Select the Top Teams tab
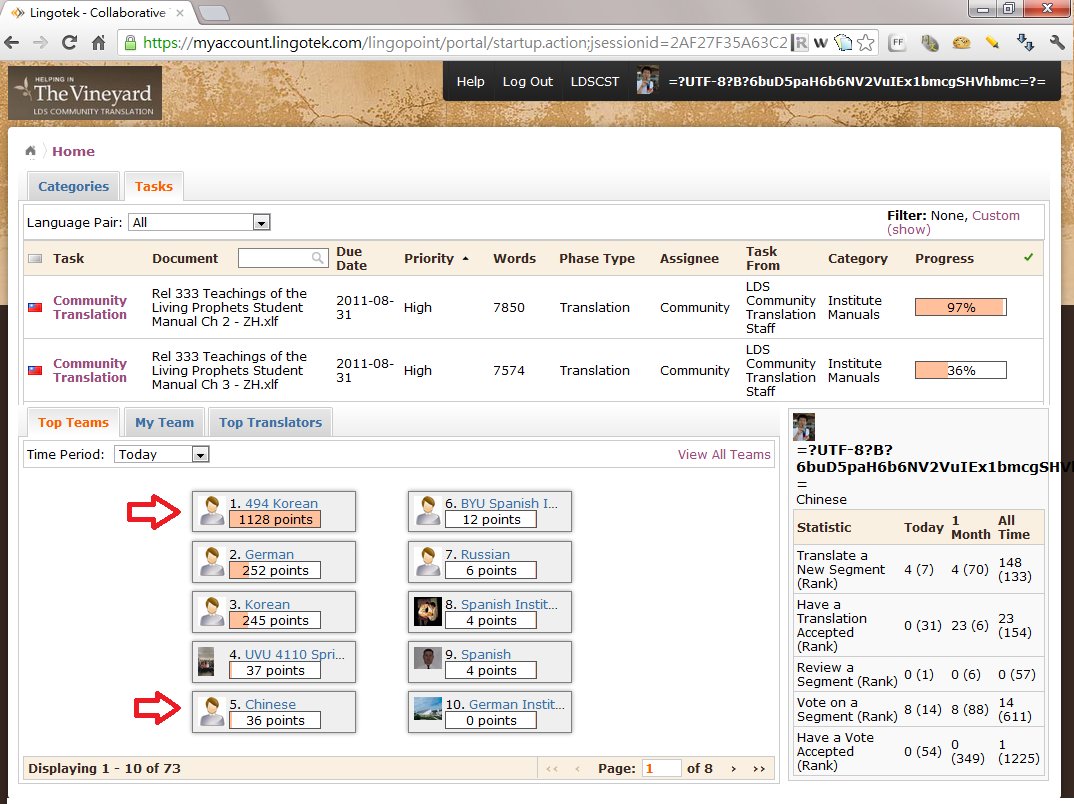The height and width of the screenshot is (804, 1074). [73, 423]
